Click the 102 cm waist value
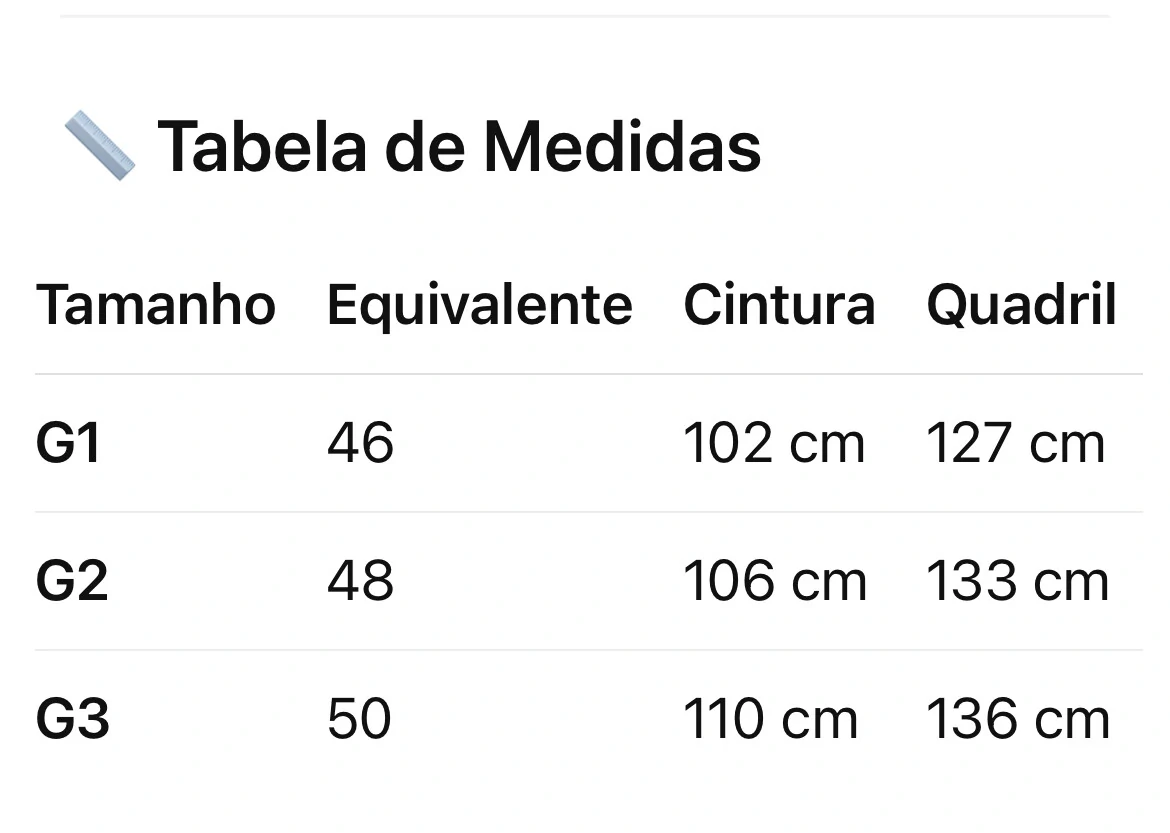1170x833 pixels. pyautogui.click(x=774, y=443)
